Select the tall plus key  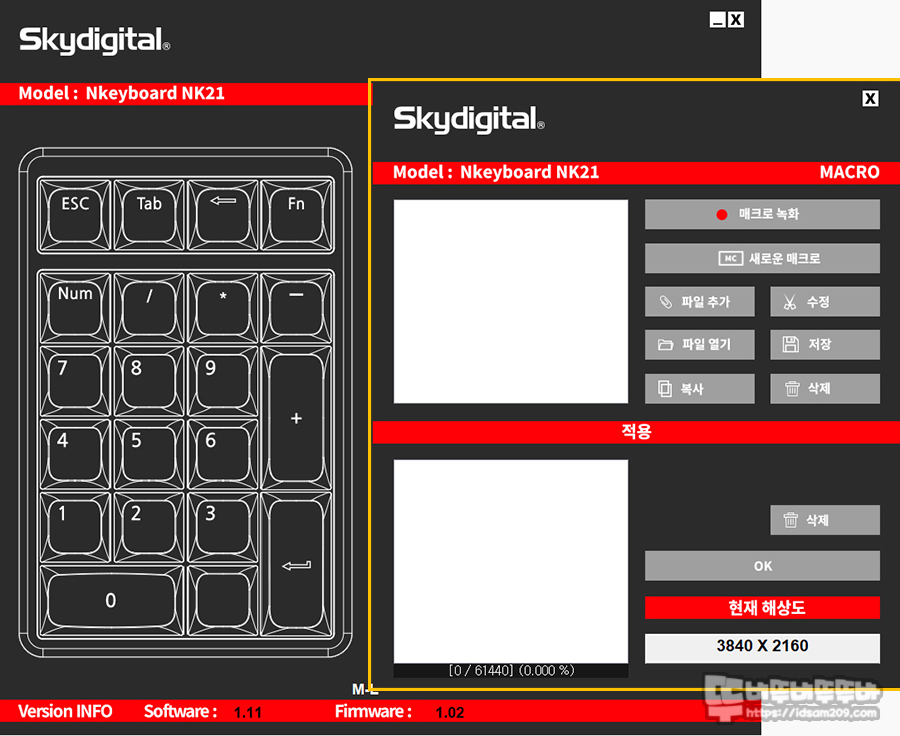296,418
